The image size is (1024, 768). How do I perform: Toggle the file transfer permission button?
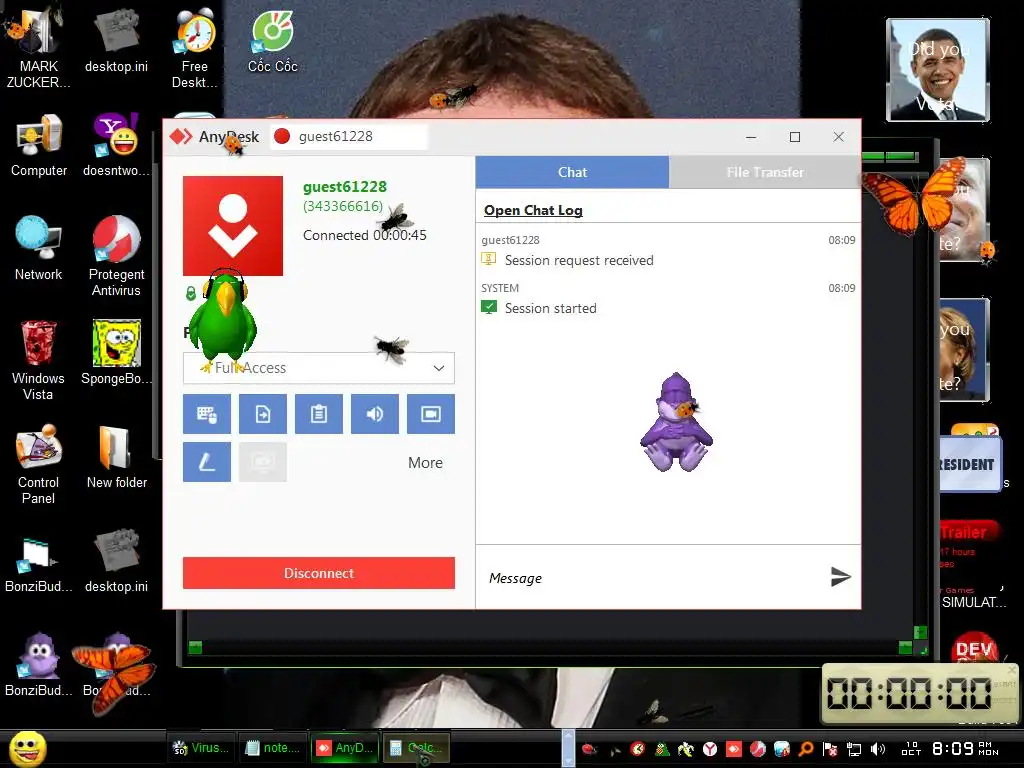point(263,414)
